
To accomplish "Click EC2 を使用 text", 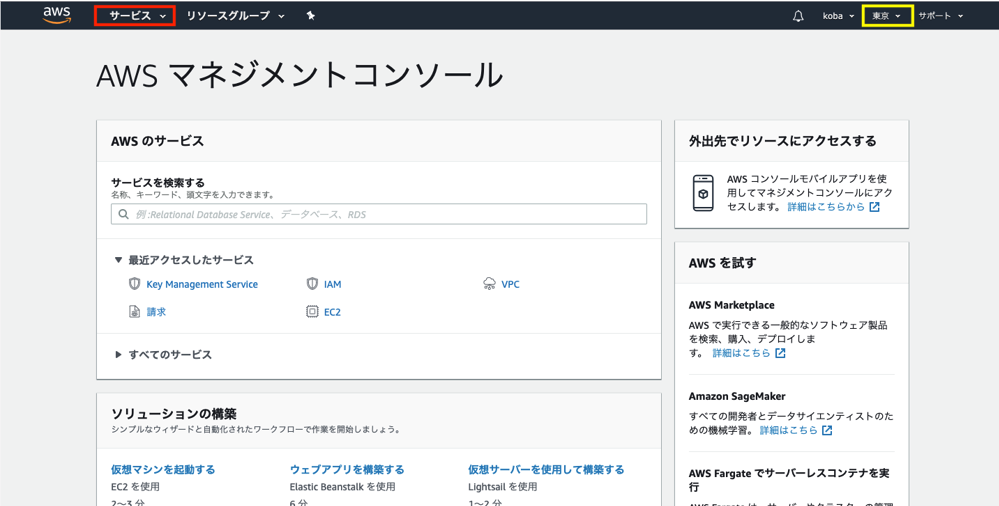I will 135,487.
